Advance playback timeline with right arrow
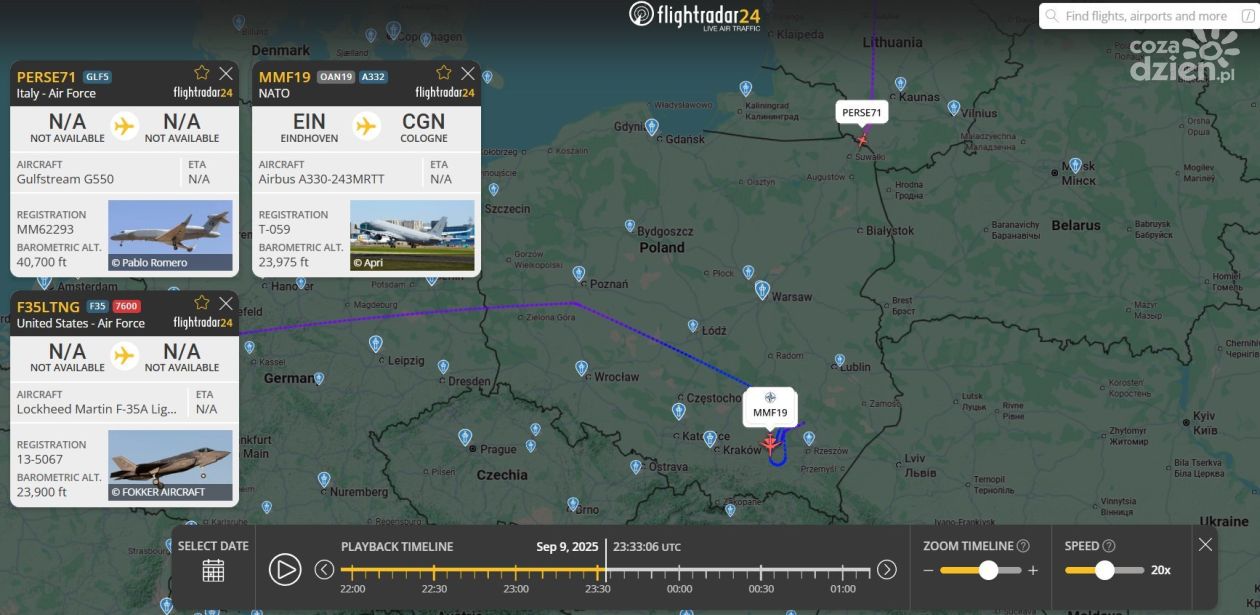Screen dimensions: 1260x615 (887, 569)
